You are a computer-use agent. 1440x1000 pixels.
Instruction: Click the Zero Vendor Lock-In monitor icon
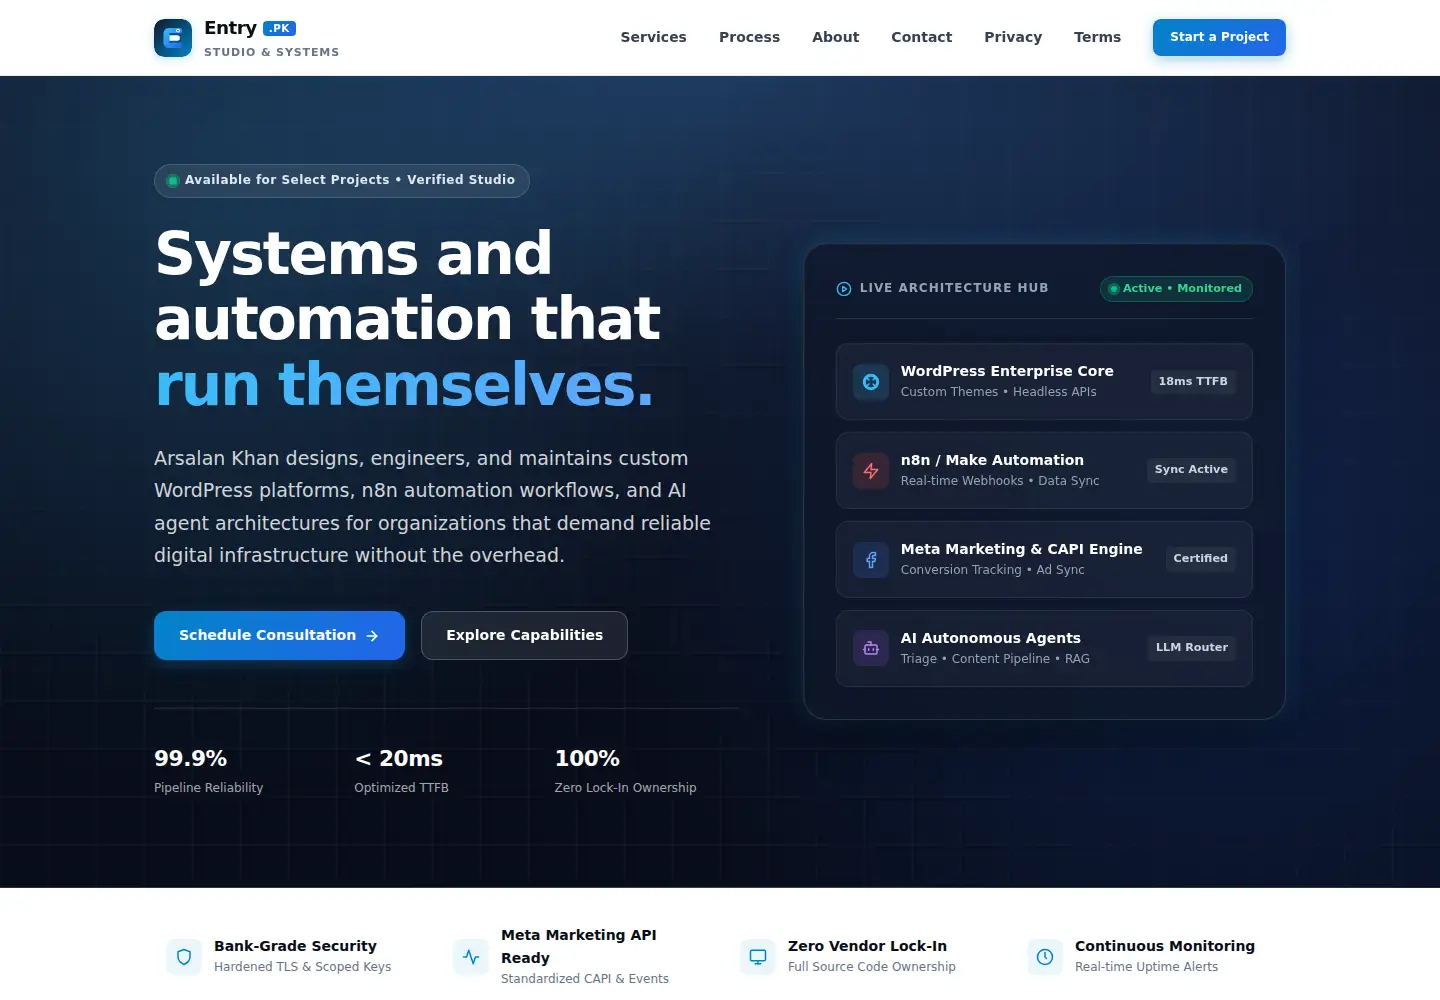click(x=758, y=957)
